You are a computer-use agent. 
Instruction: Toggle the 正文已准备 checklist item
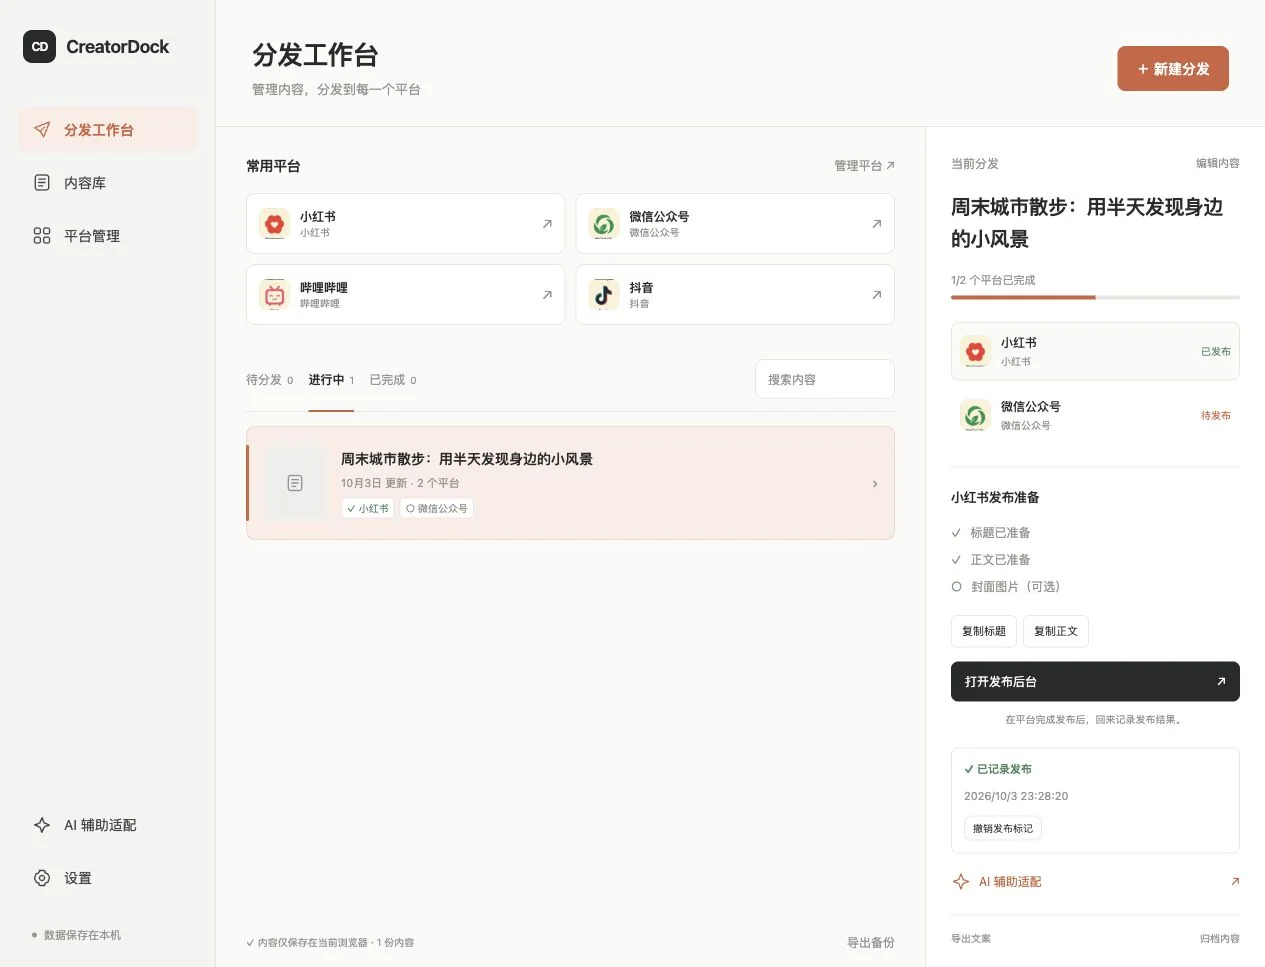coord(991,560)
